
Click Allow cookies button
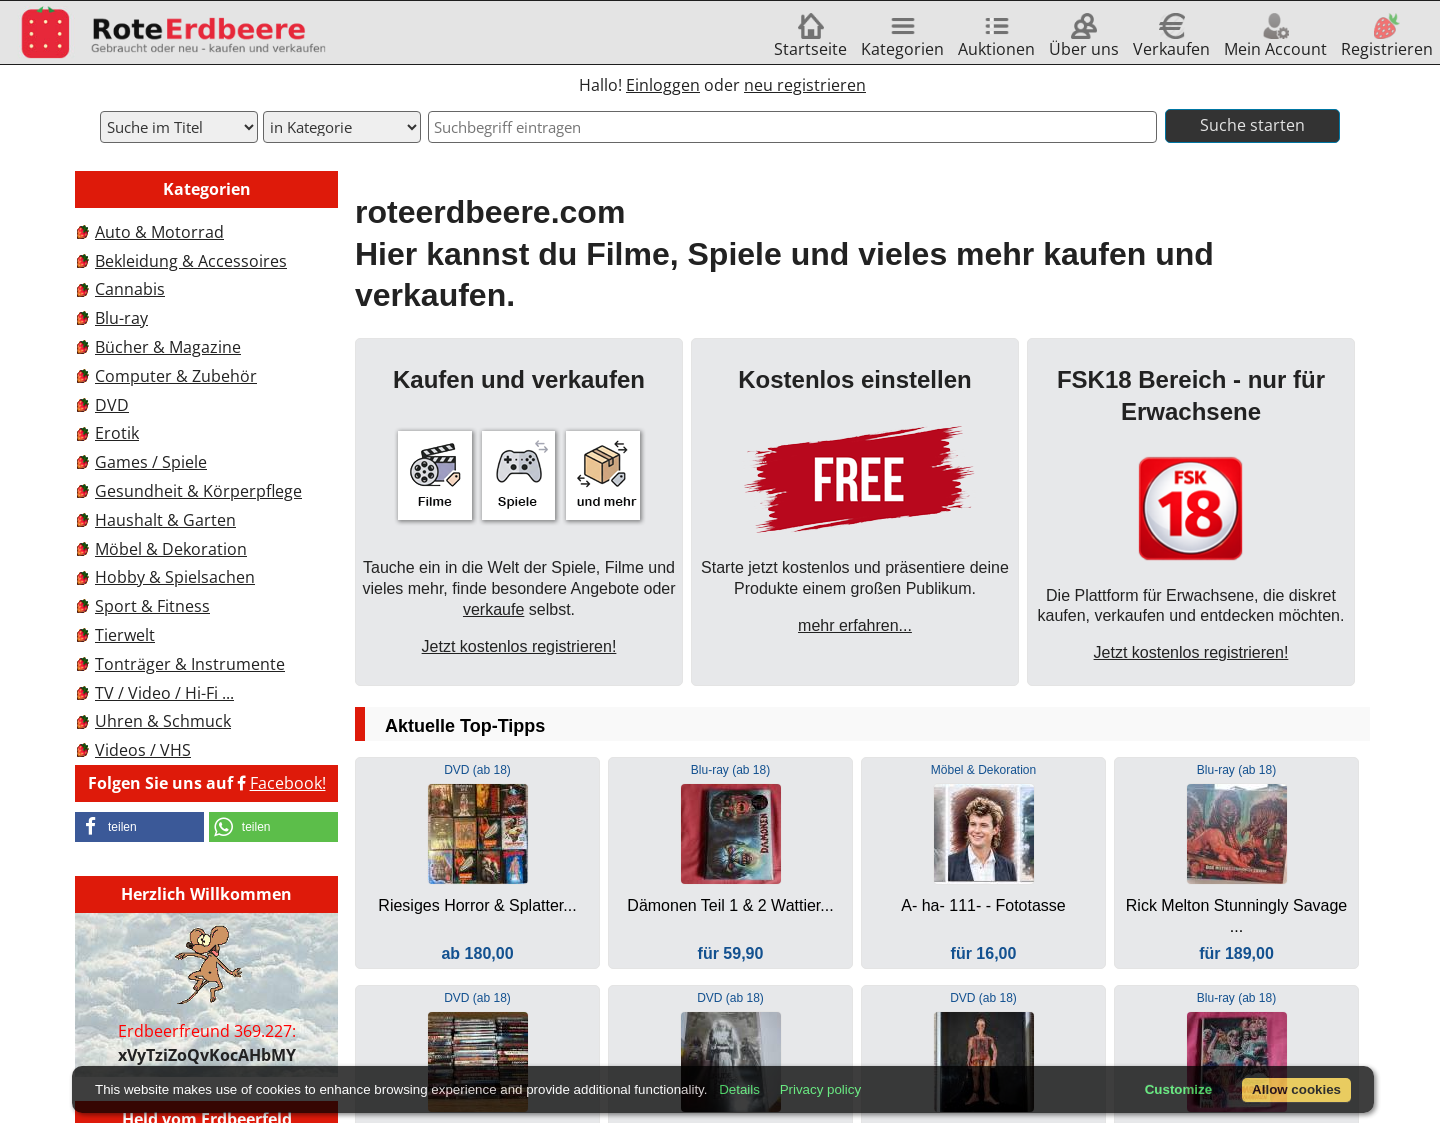click(1296, 1090)
